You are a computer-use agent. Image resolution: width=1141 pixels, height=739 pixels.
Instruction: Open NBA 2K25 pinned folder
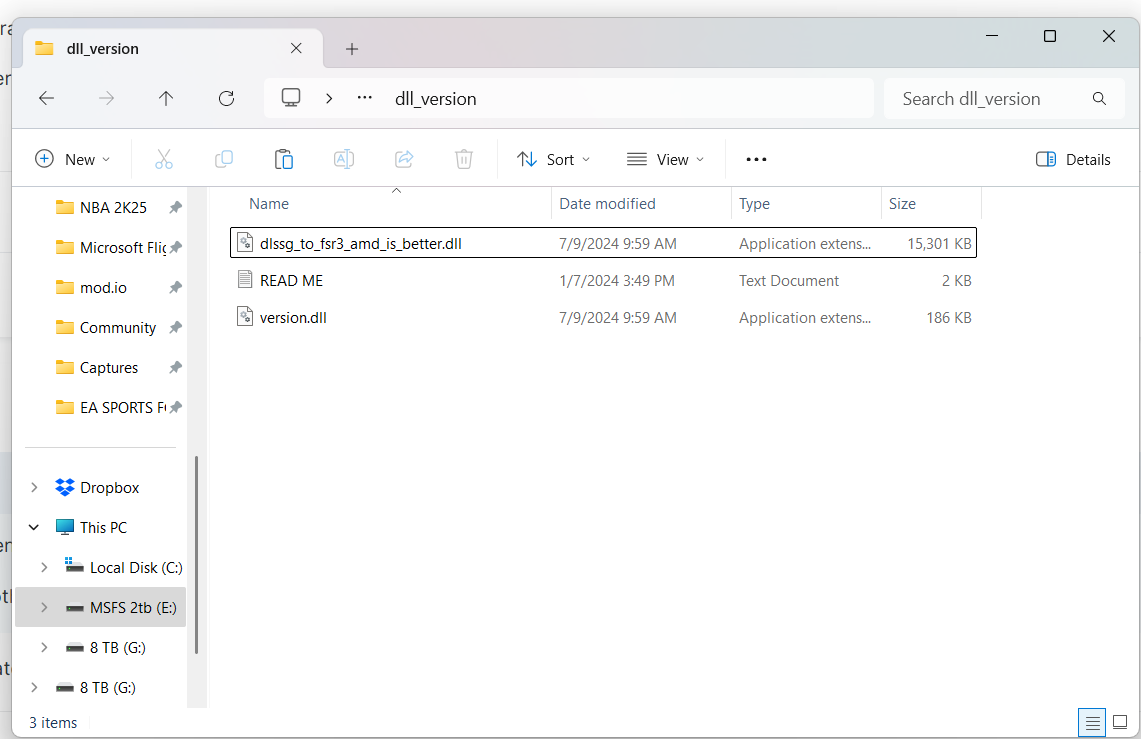point(113,207)
